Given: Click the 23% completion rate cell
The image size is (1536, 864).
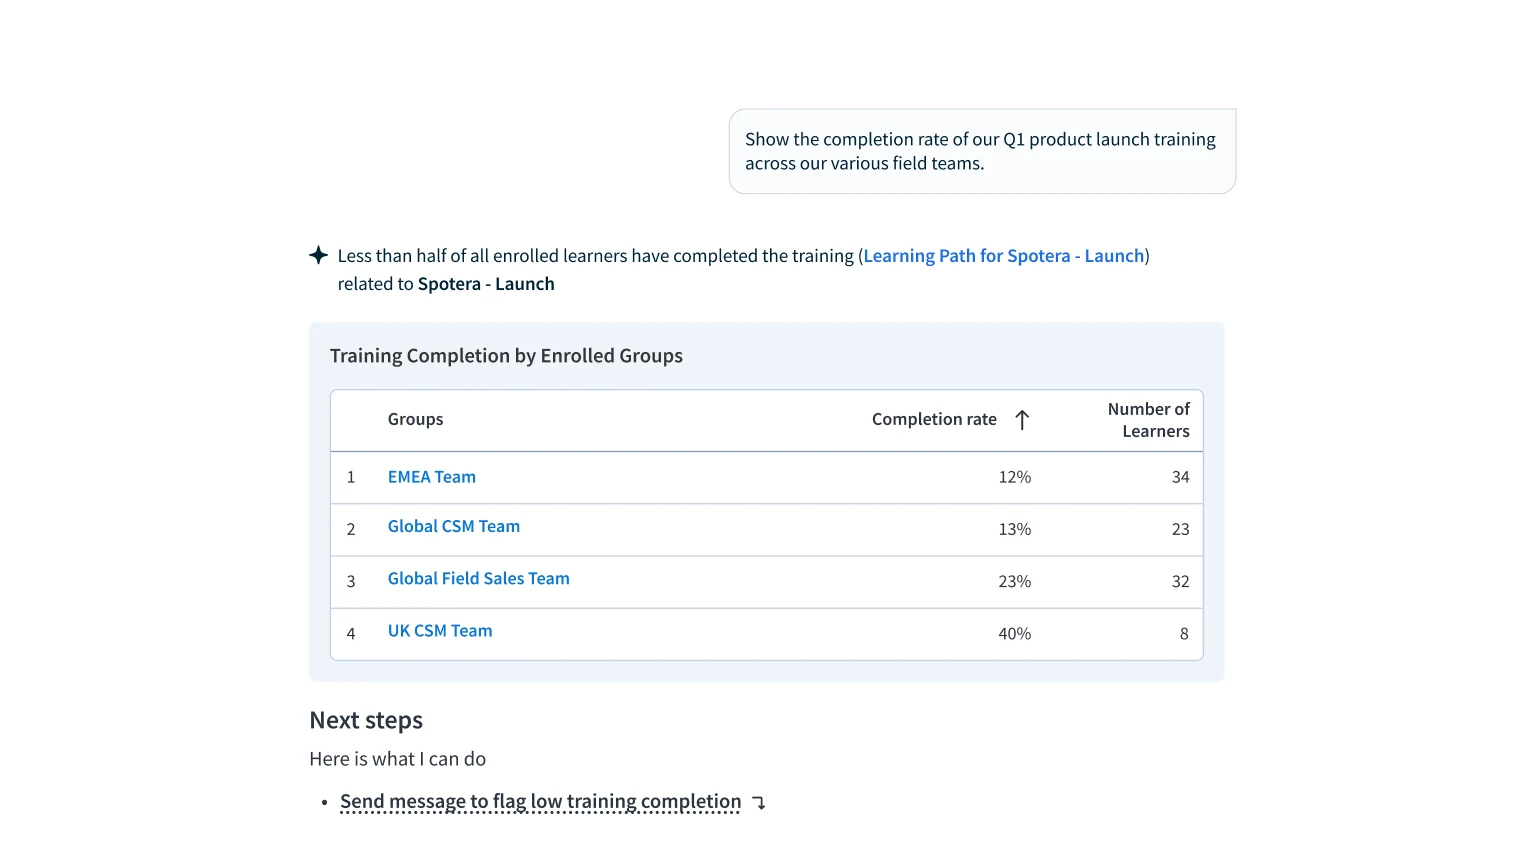Looking at the screenshot, I should point(1014,581).
